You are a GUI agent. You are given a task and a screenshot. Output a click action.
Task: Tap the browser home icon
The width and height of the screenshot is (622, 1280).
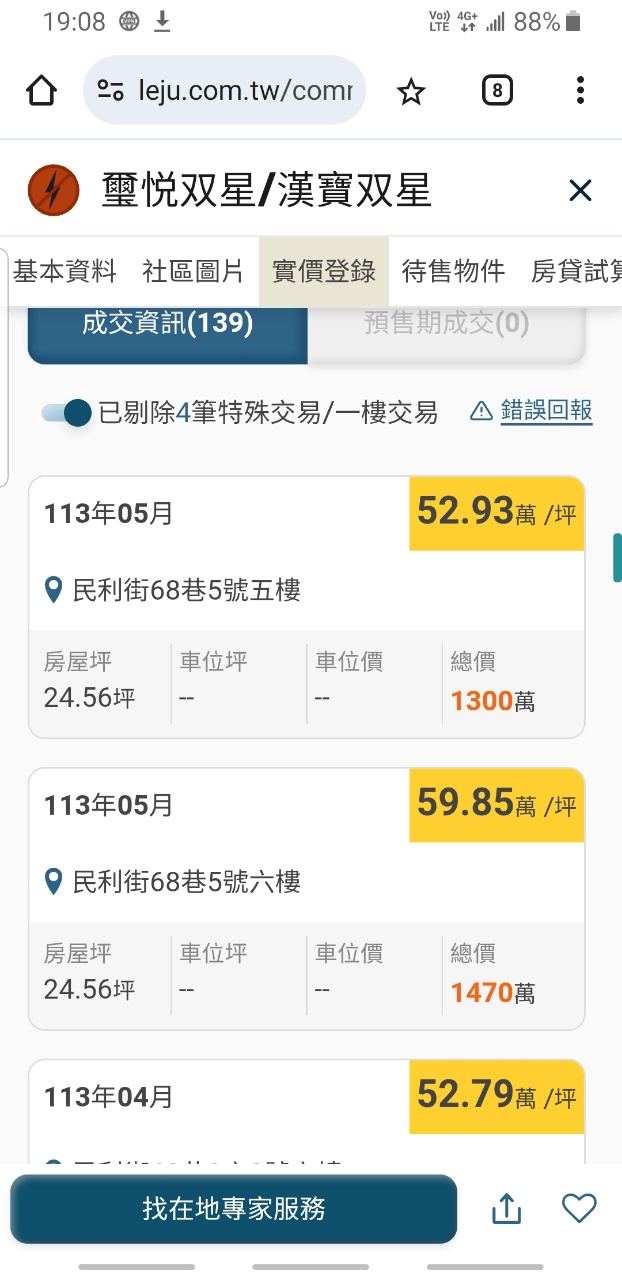click(41, 91)
